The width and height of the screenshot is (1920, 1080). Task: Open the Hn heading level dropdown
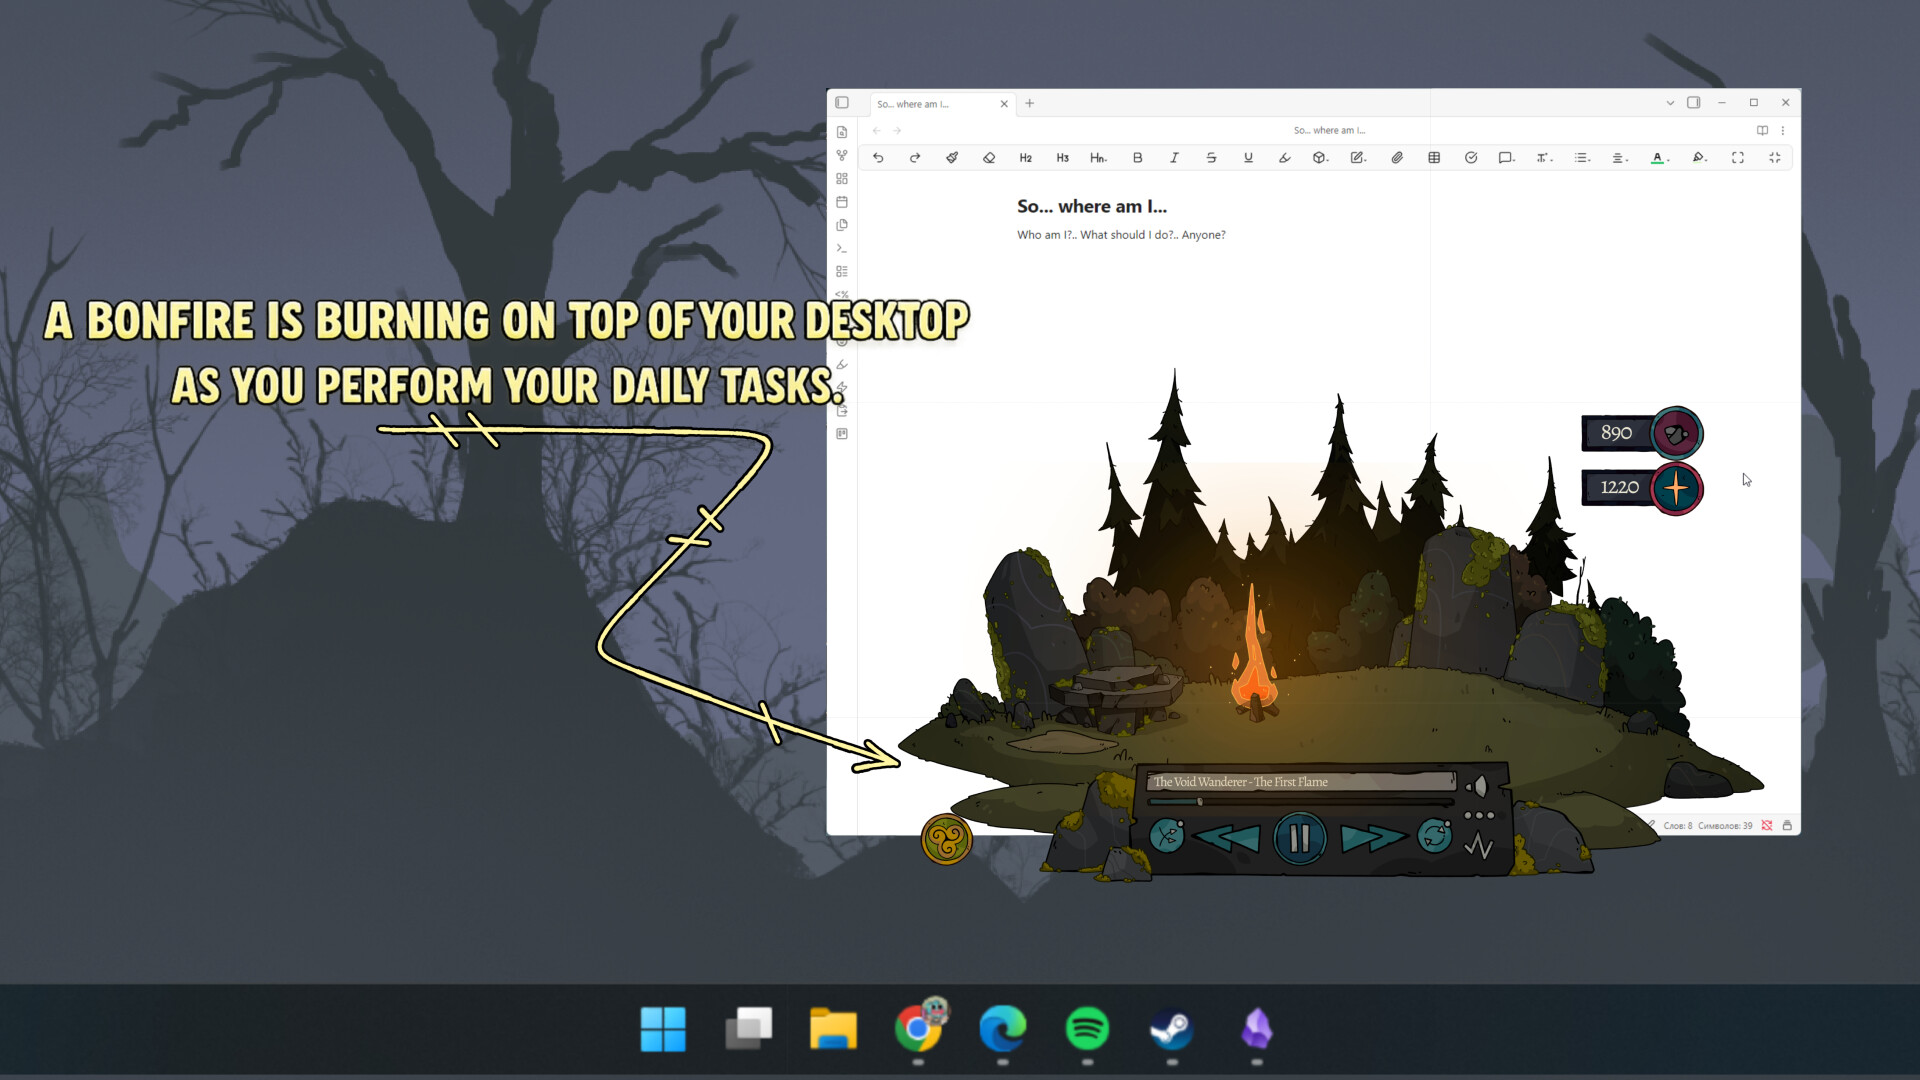[x=1098, y=158]
